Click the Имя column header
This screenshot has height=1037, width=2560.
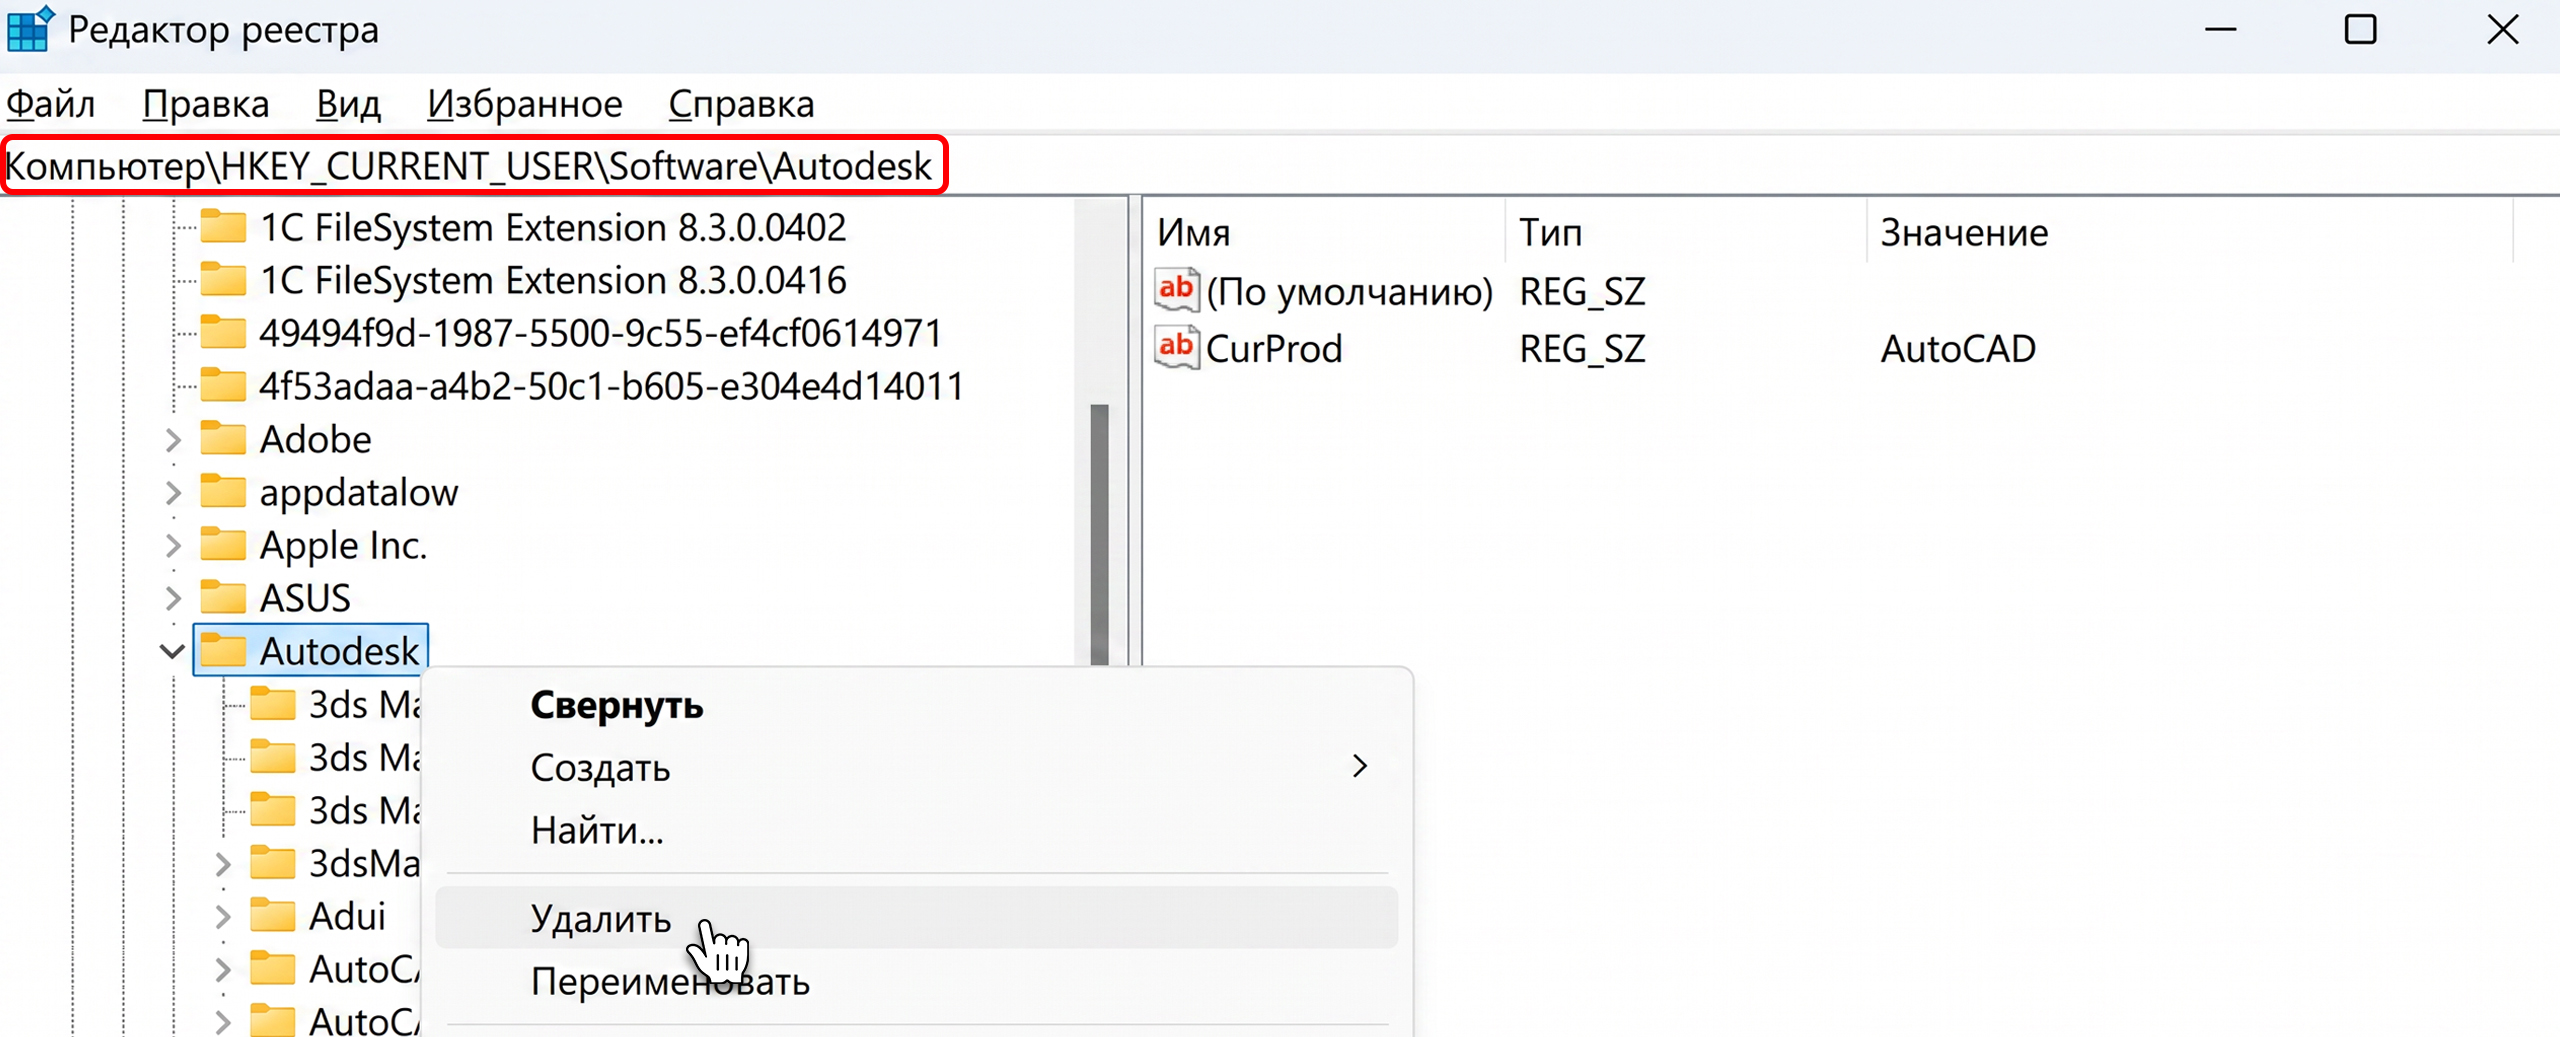click(1325, 232)
